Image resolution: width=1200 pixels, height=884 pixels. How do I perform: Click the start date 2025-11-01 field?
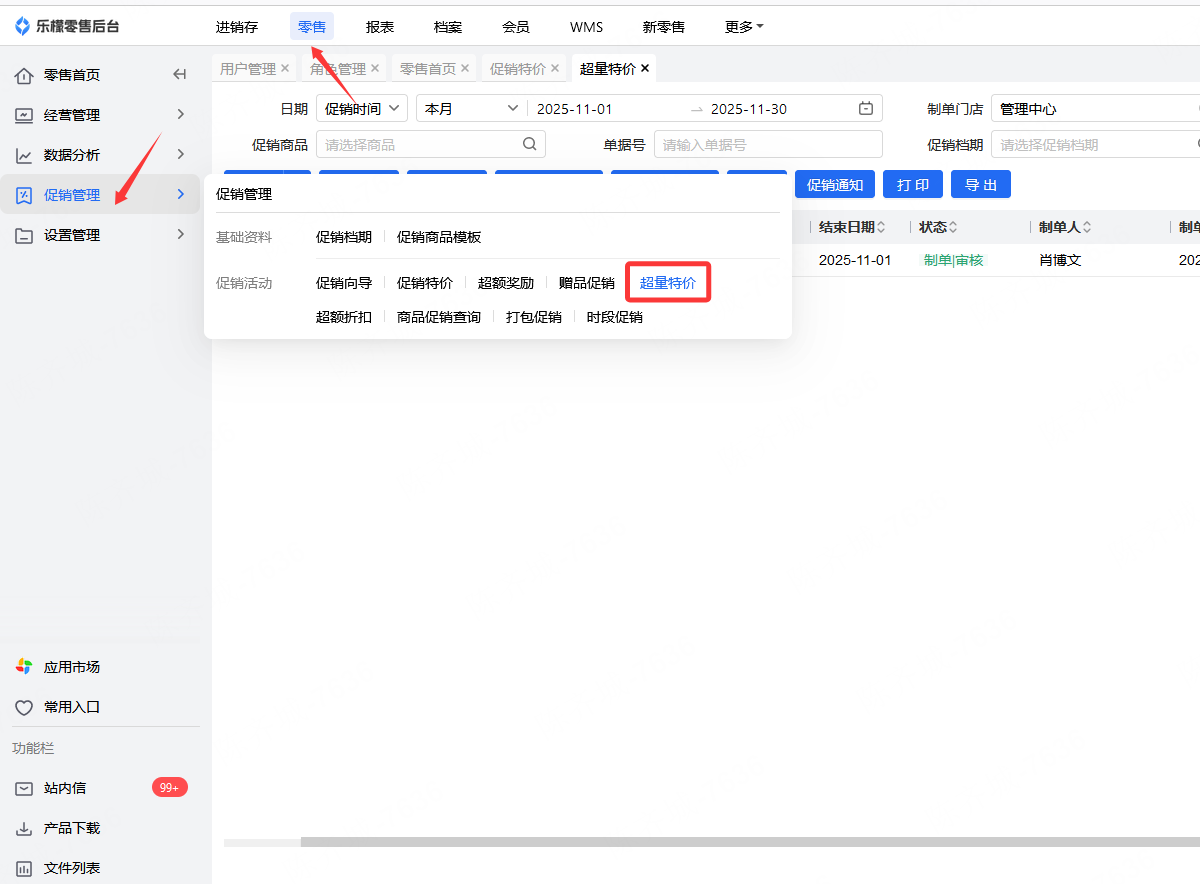[575, 108]
